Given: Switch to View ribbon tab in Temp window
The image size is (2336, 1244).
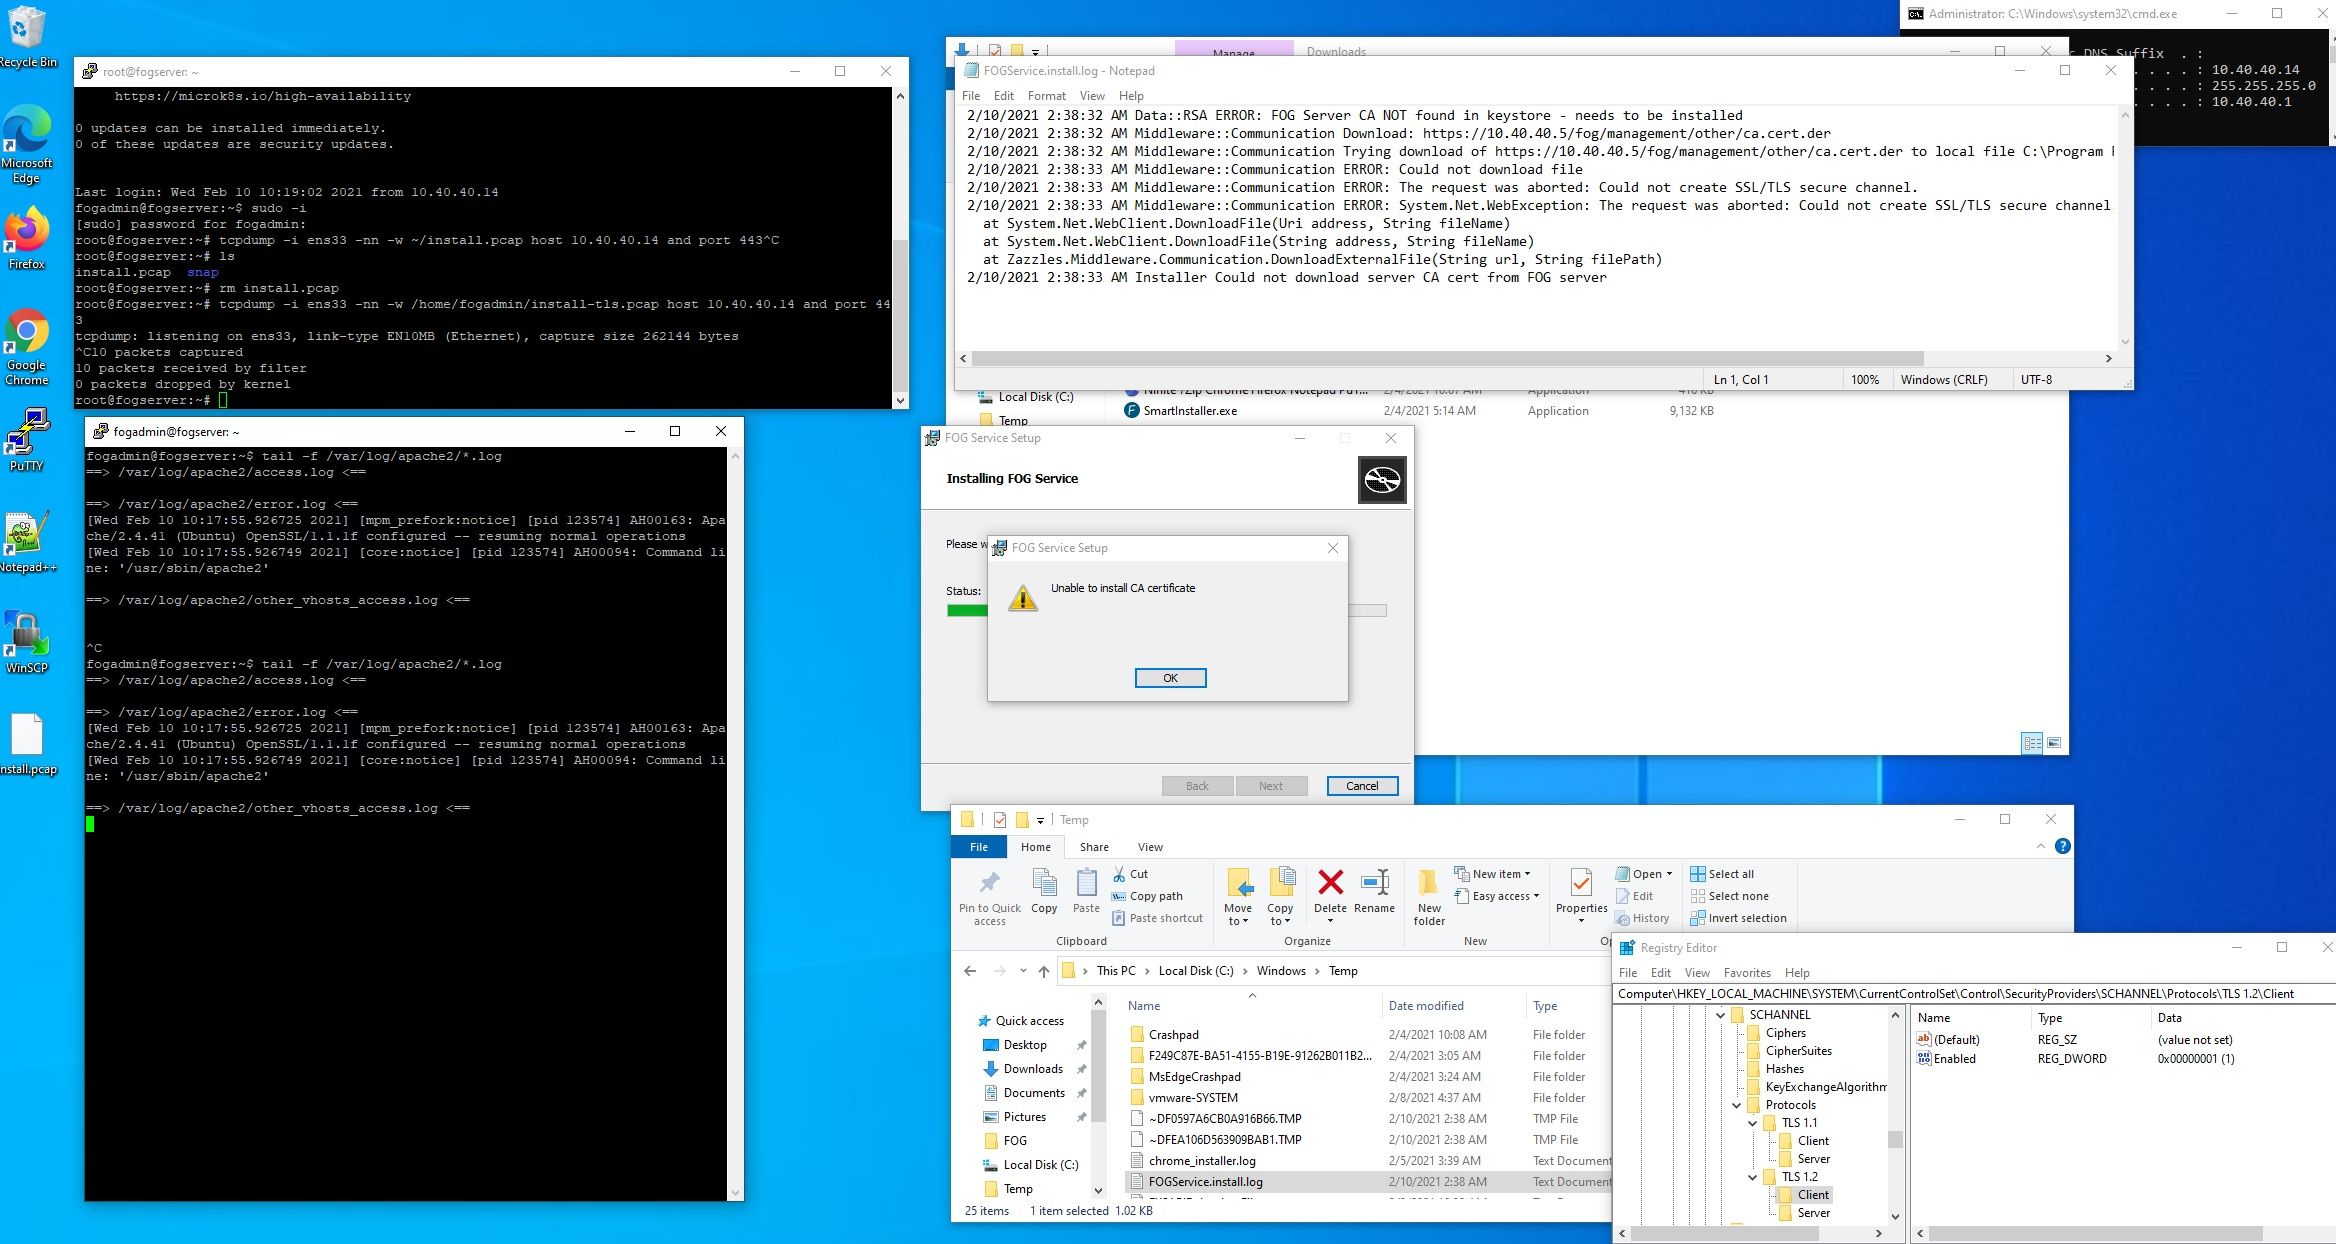Looking at the screenshot, I should pyautogui.click(x=1150, y=847).
